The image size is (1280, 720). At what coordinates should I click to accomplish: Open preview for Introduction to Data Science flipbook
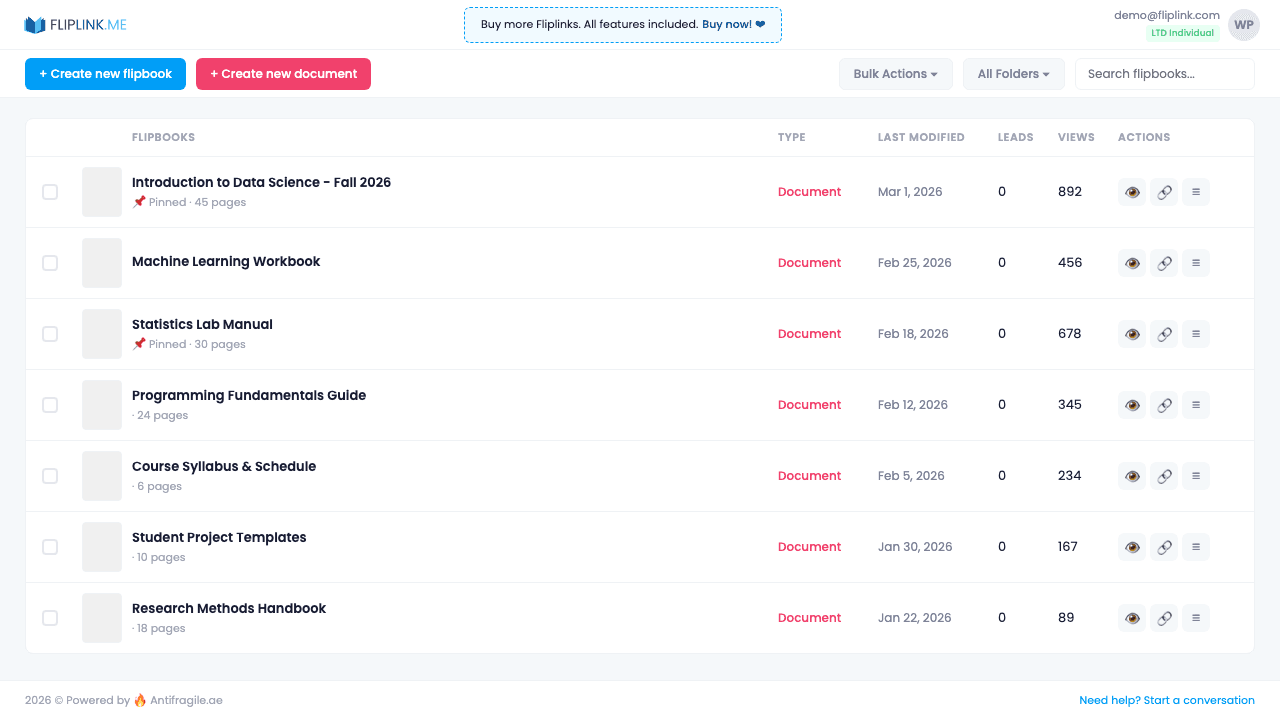(1131, 191)
